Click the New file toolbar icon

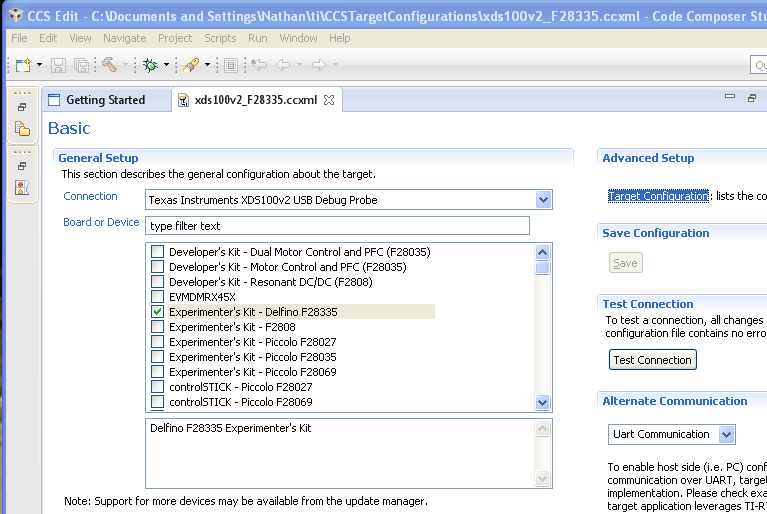[x=22, y=65]
